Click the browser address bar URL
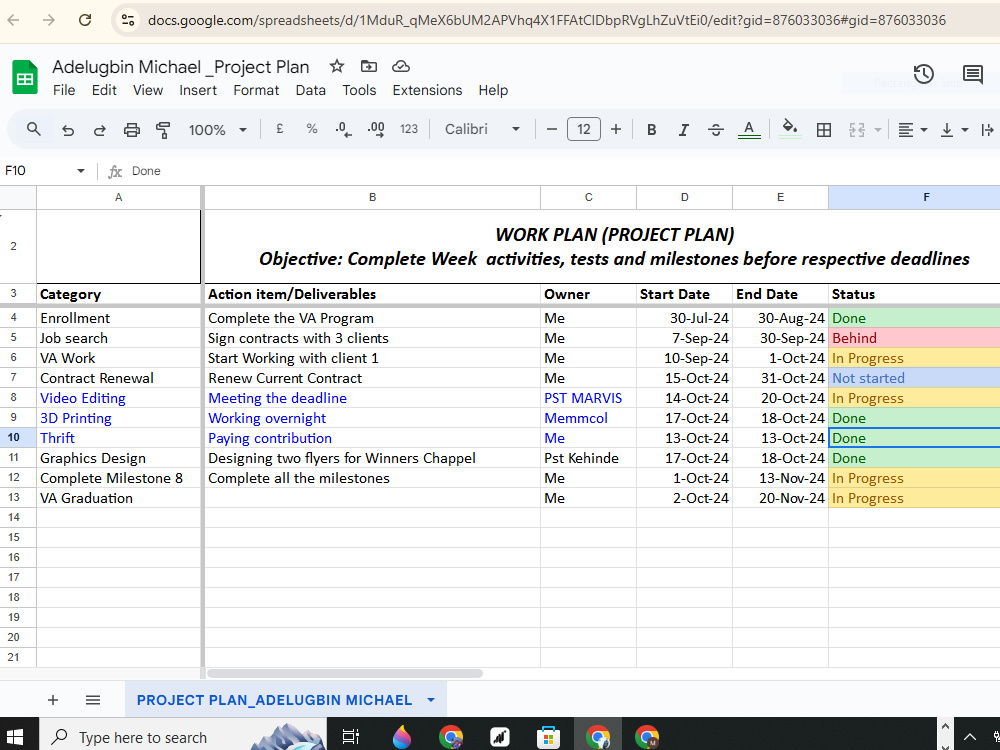 pos(547,20)
